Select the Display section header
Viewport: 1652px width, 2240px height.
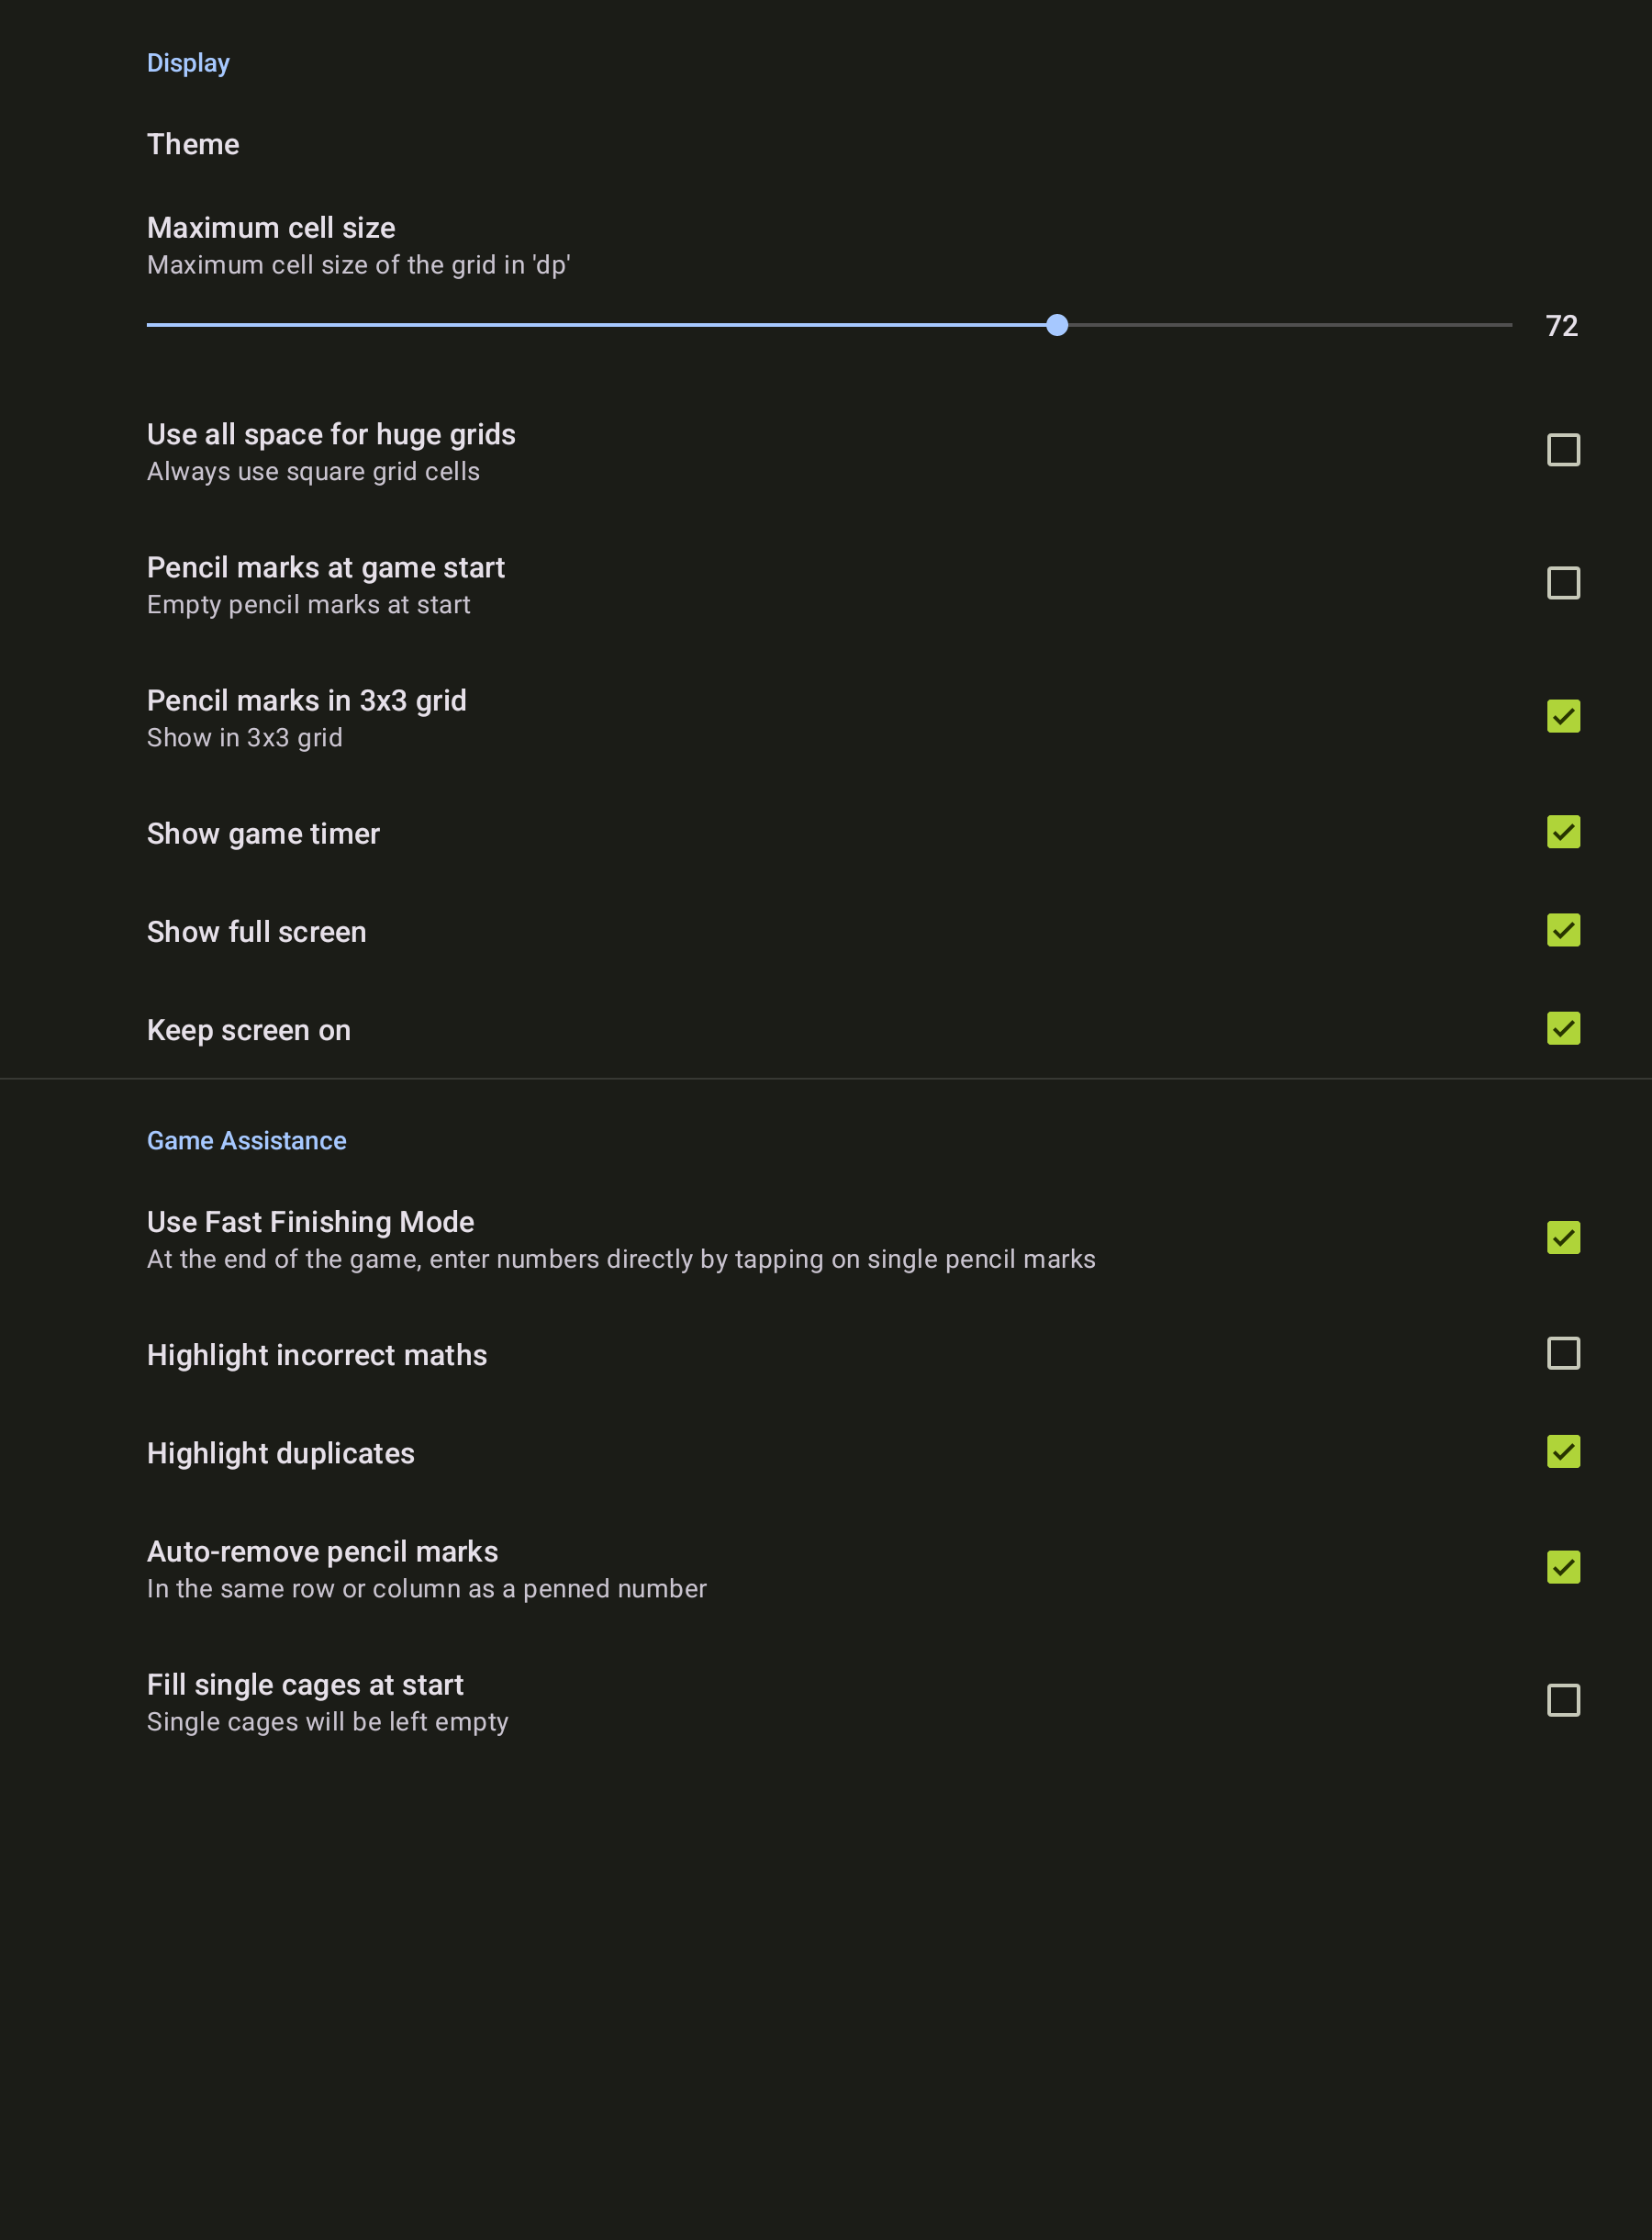point(188,63)
